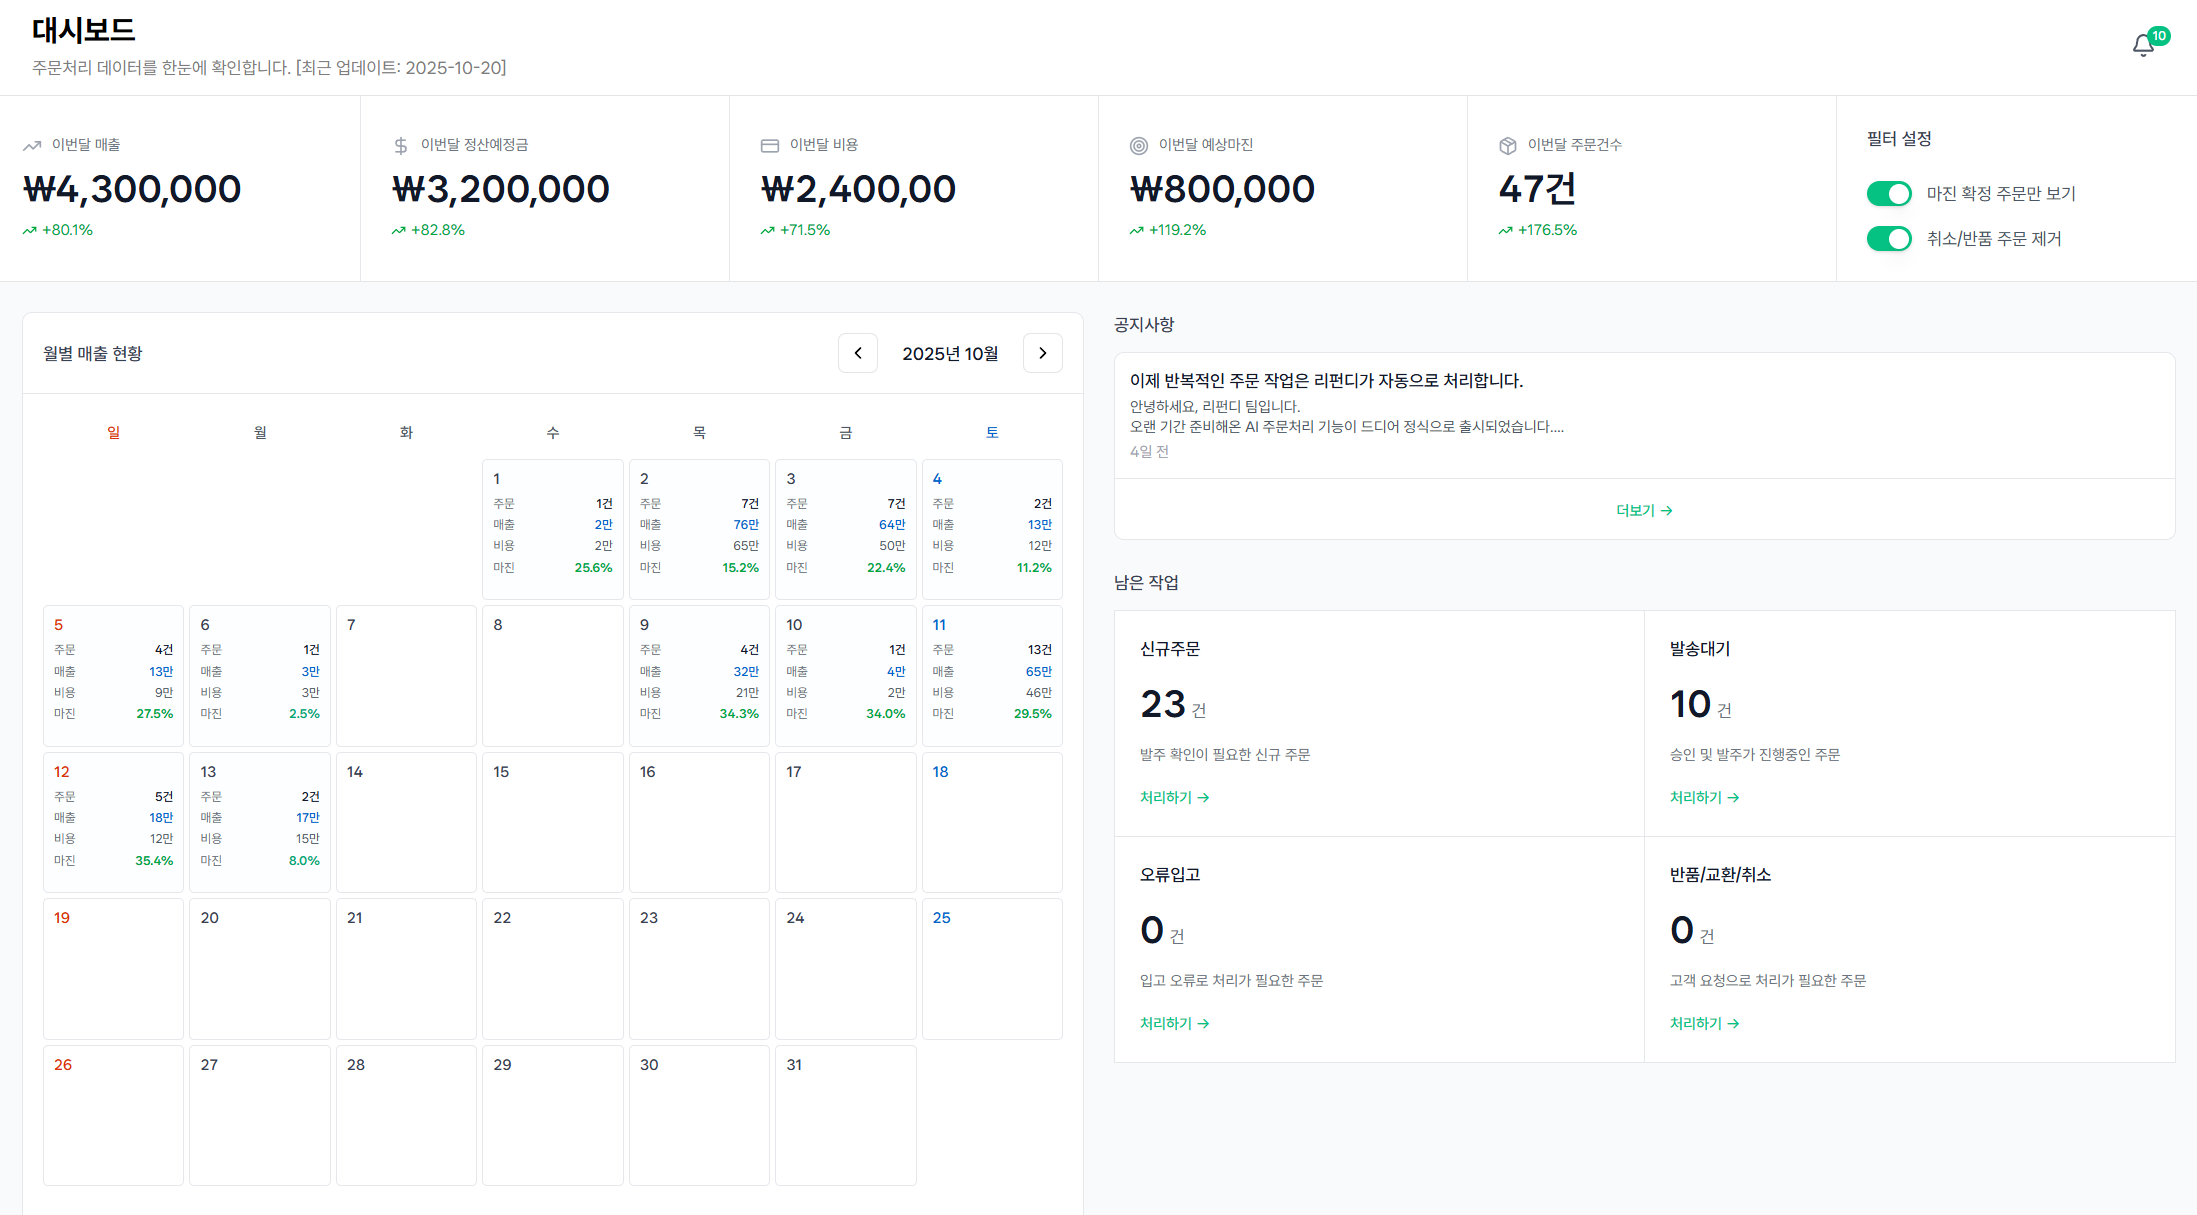Click the card icon beside 이번달 비용

(769, 145)
